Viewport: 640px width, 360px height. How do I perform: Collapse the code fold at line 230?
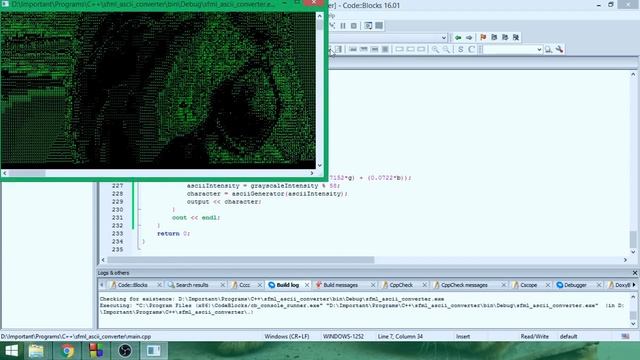[140, 209]
